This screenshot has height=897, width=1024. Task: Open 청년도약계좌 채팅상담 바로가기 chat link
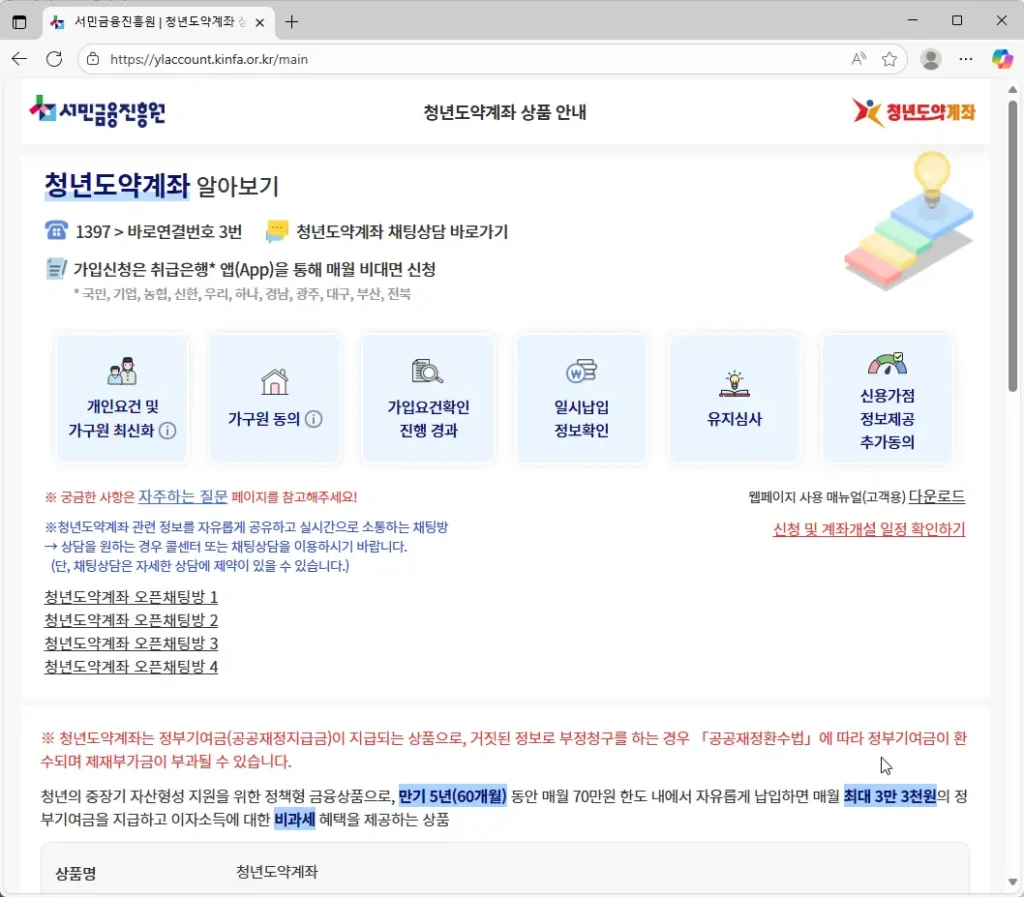(401, 232)
